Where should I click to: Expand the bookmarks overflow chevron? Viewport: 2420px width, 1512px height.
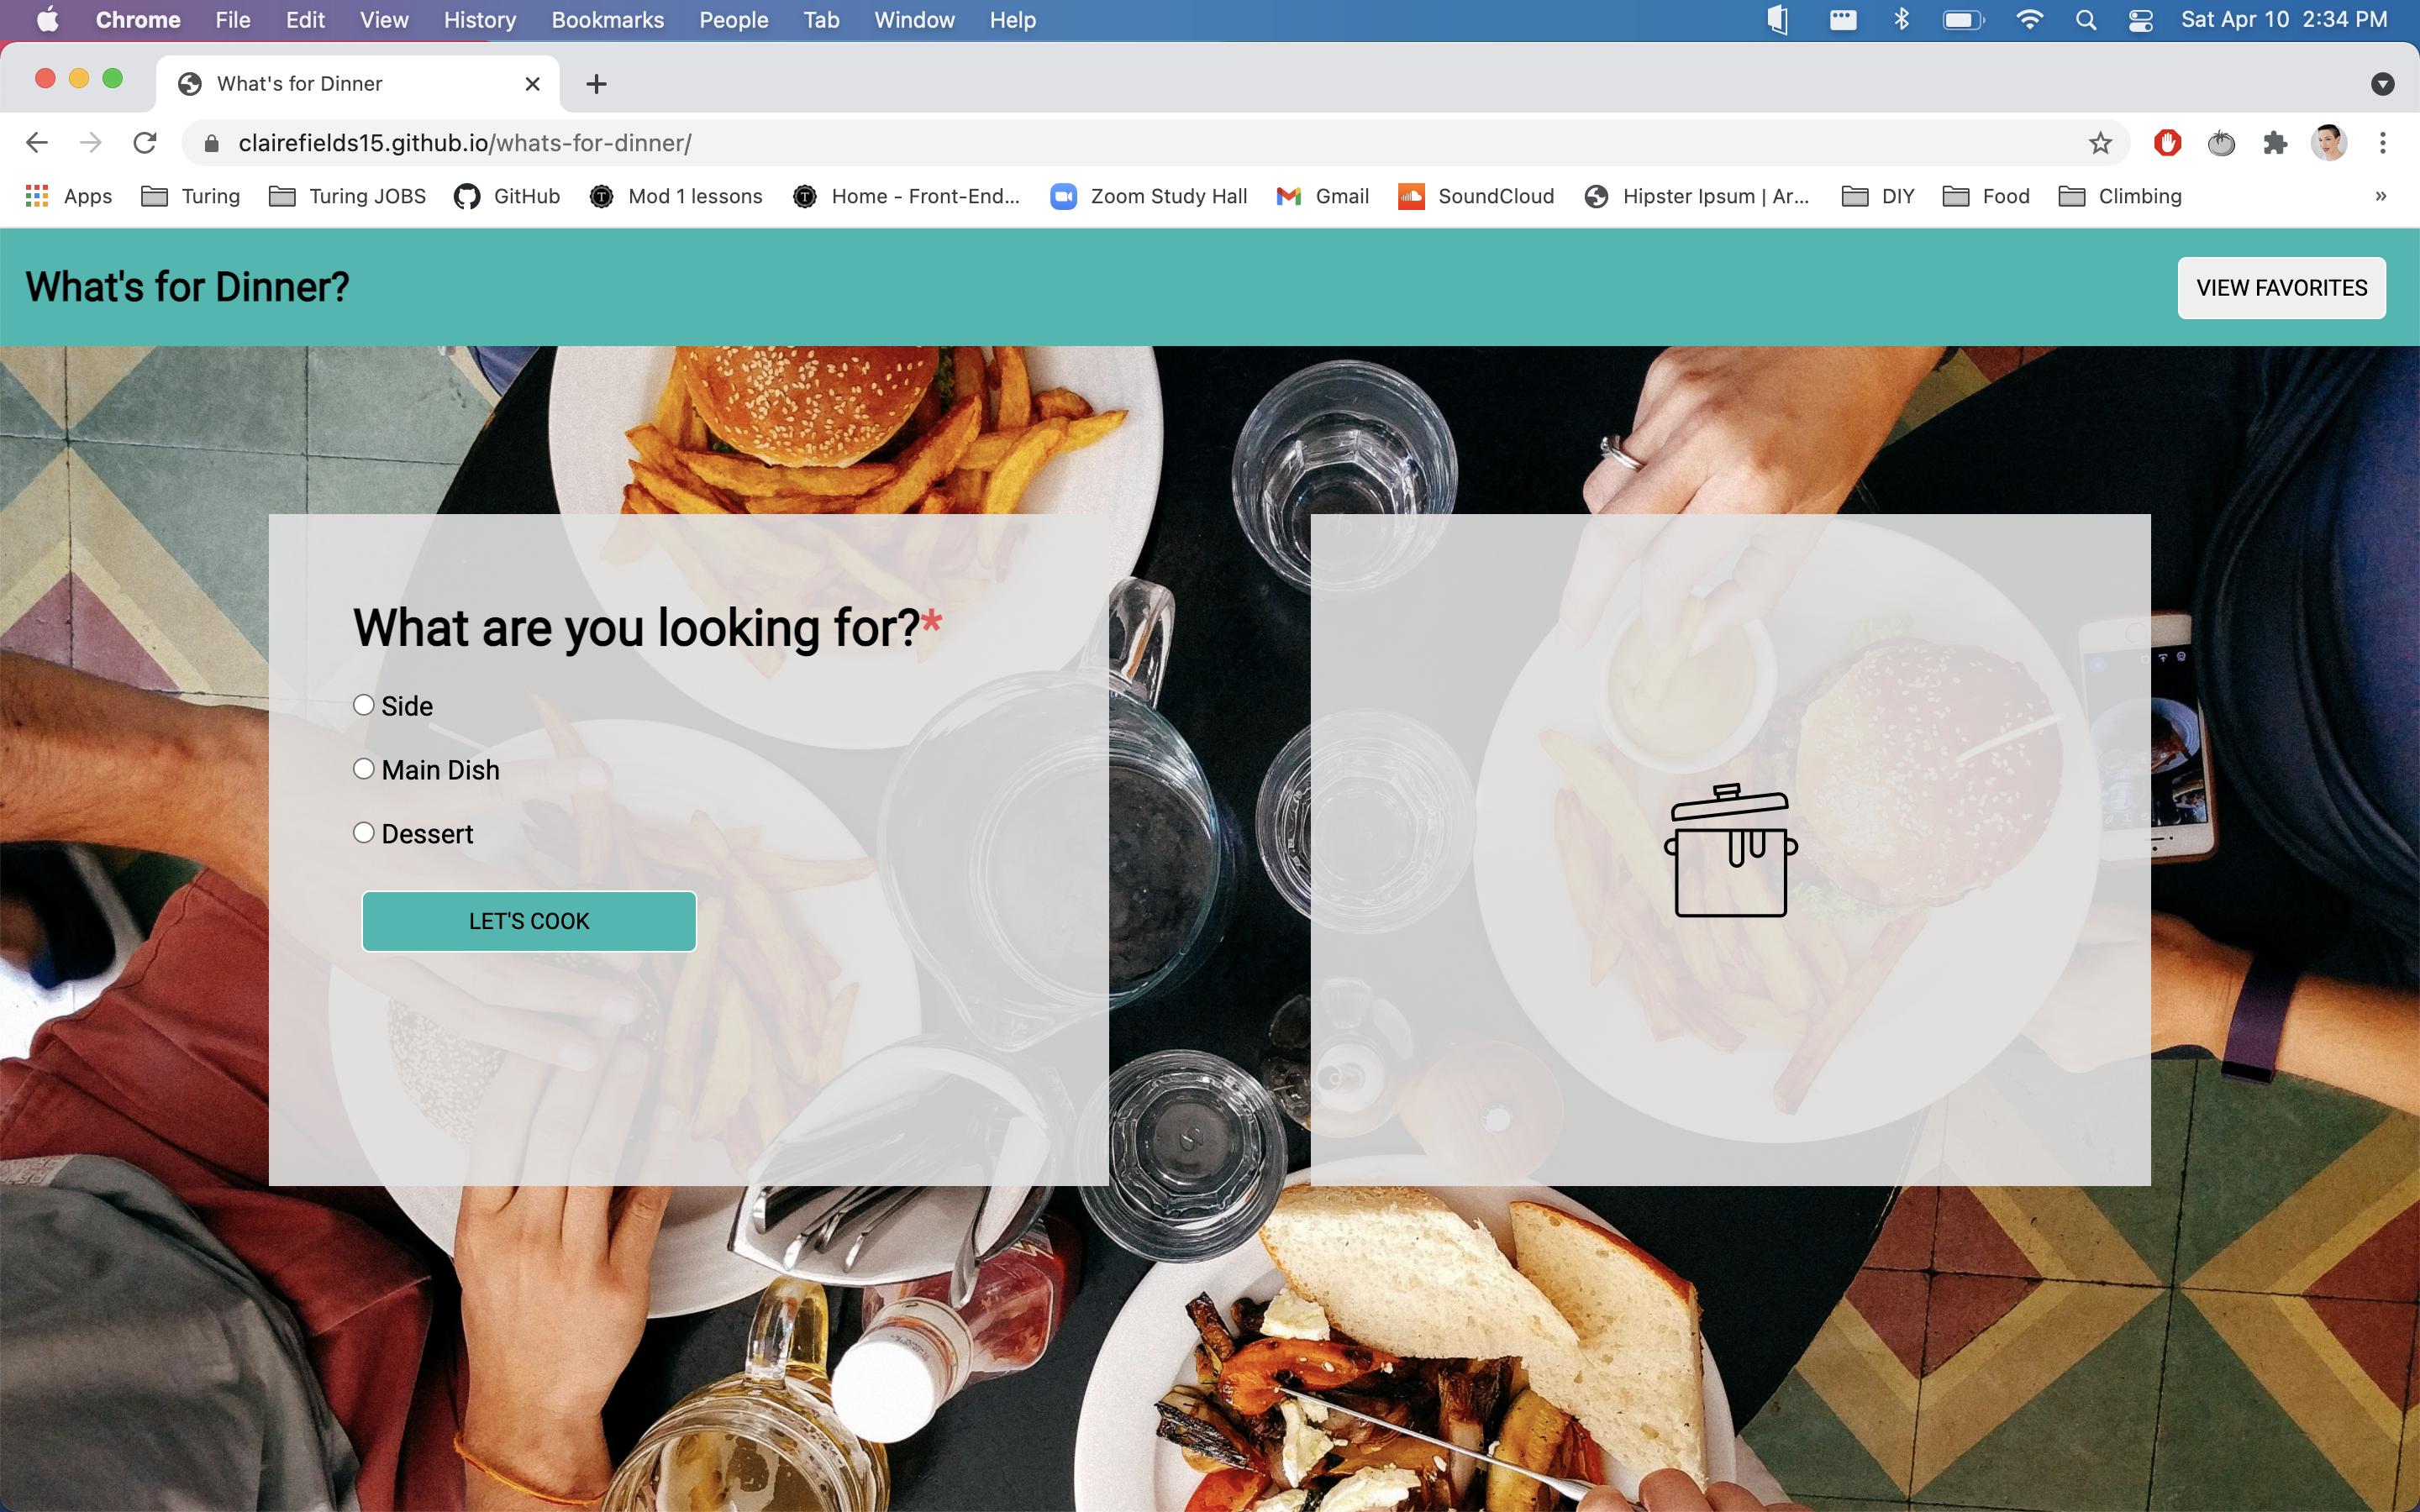click(2381, 197)
